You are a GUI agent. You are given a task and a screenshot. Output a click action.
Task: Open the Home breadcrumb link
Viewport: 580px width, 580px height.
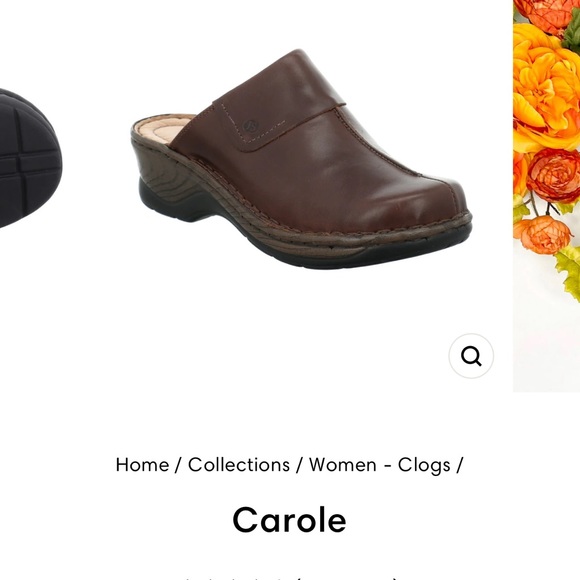pyautogui.click(x=142, y=465)
